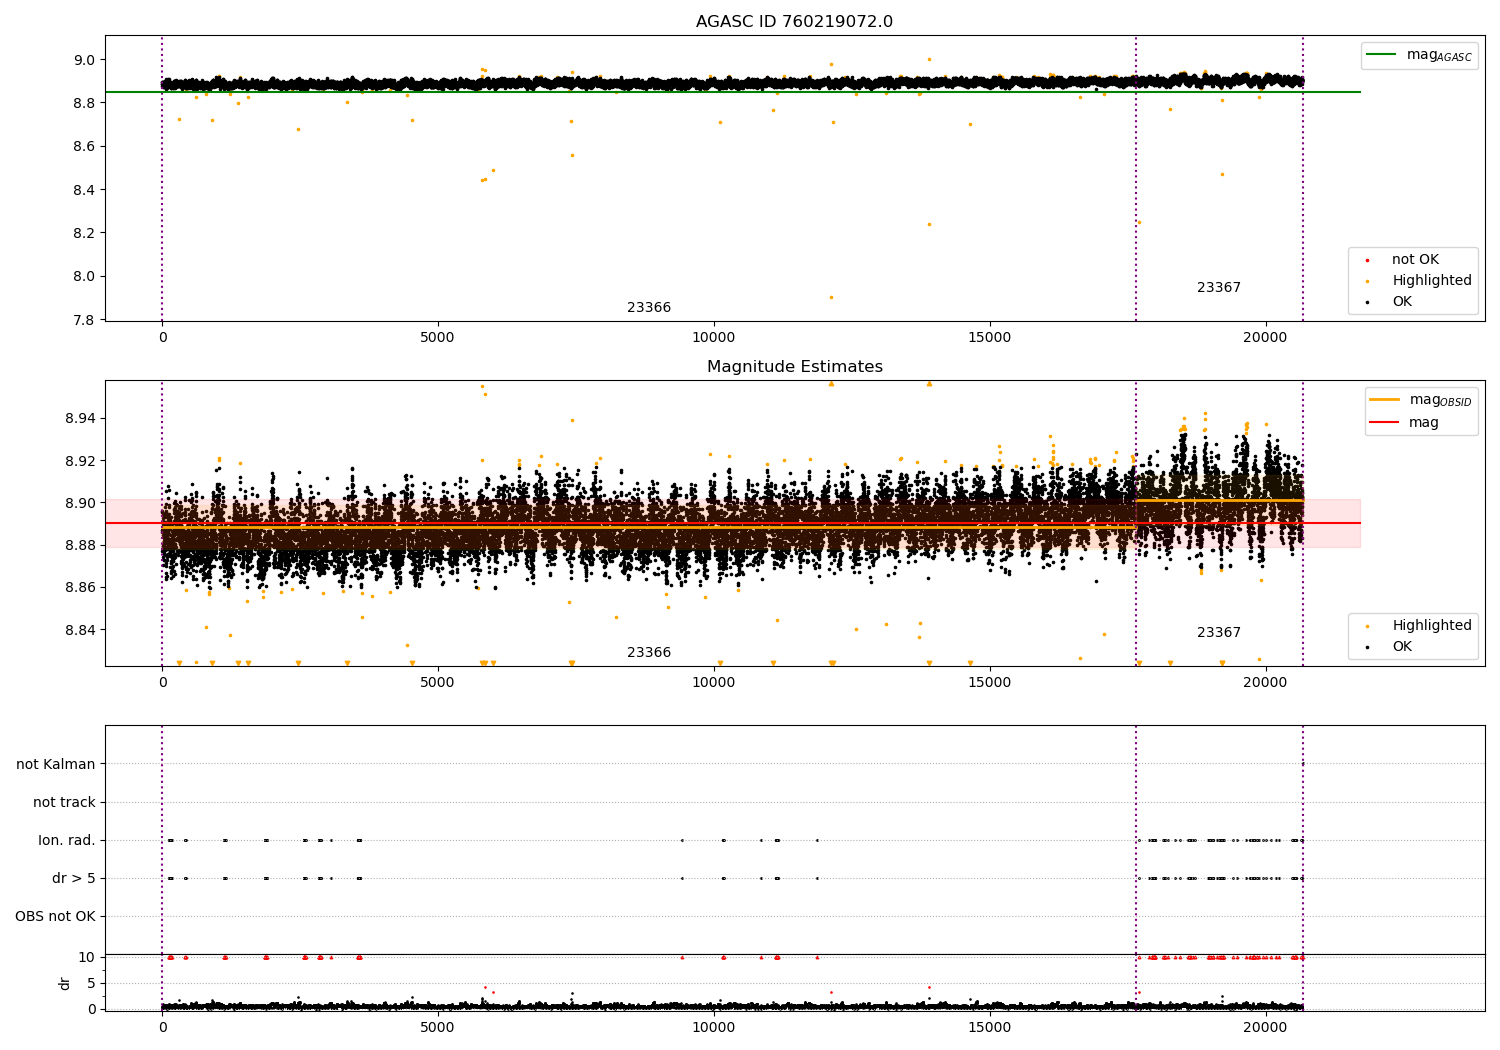Select the '23366' observation label in top plot
Image resolution: width=1500 pixels, height=1050 pixels.
point(649,308)
